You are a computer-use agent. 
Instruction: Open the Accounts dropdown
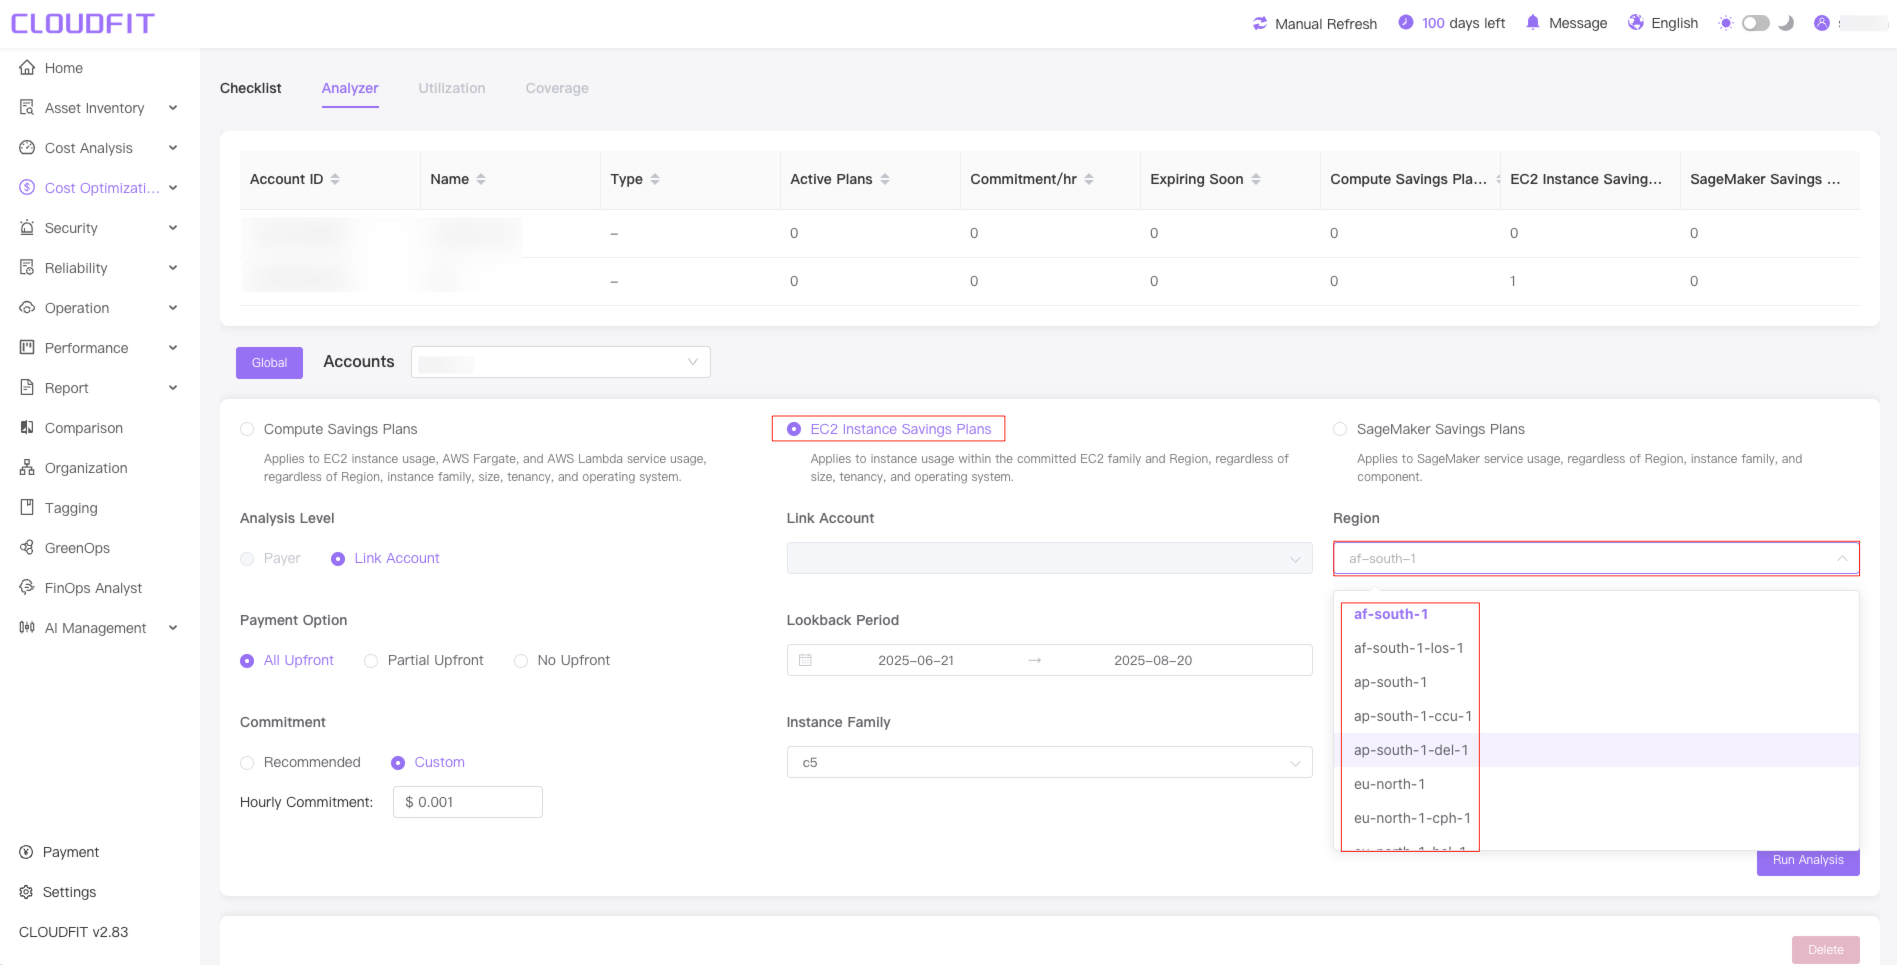pos(561,362)
